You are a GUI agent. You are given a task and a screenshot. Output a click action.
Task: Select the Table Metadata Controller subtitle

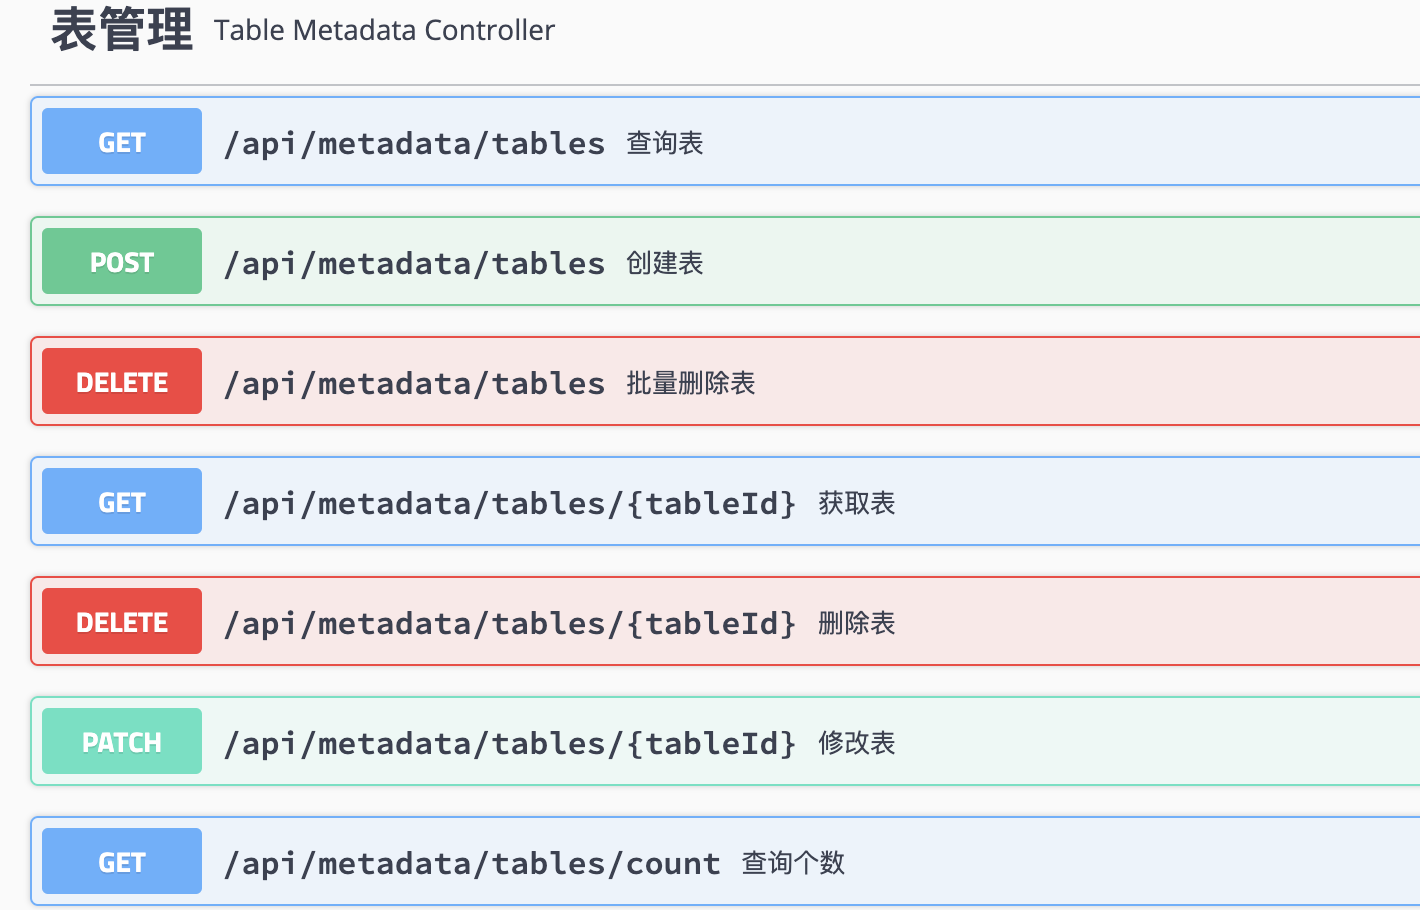384,30
